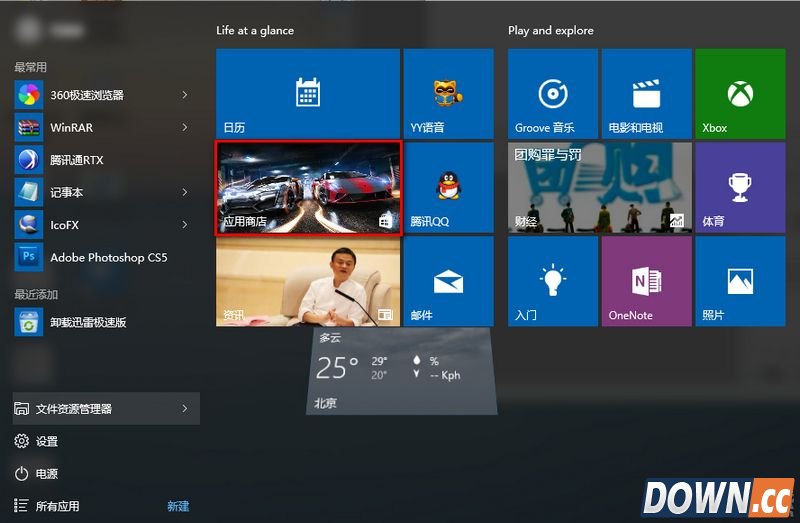The width and height of the screenshot is (800, 523).
Task: Open the 邮件 mail tile
Action: tap(448, 281)
